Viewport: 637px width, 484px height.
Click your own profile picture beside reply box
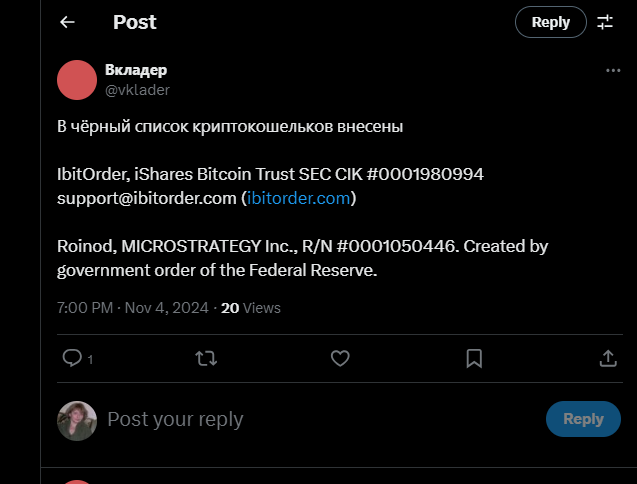pos(77,420)
